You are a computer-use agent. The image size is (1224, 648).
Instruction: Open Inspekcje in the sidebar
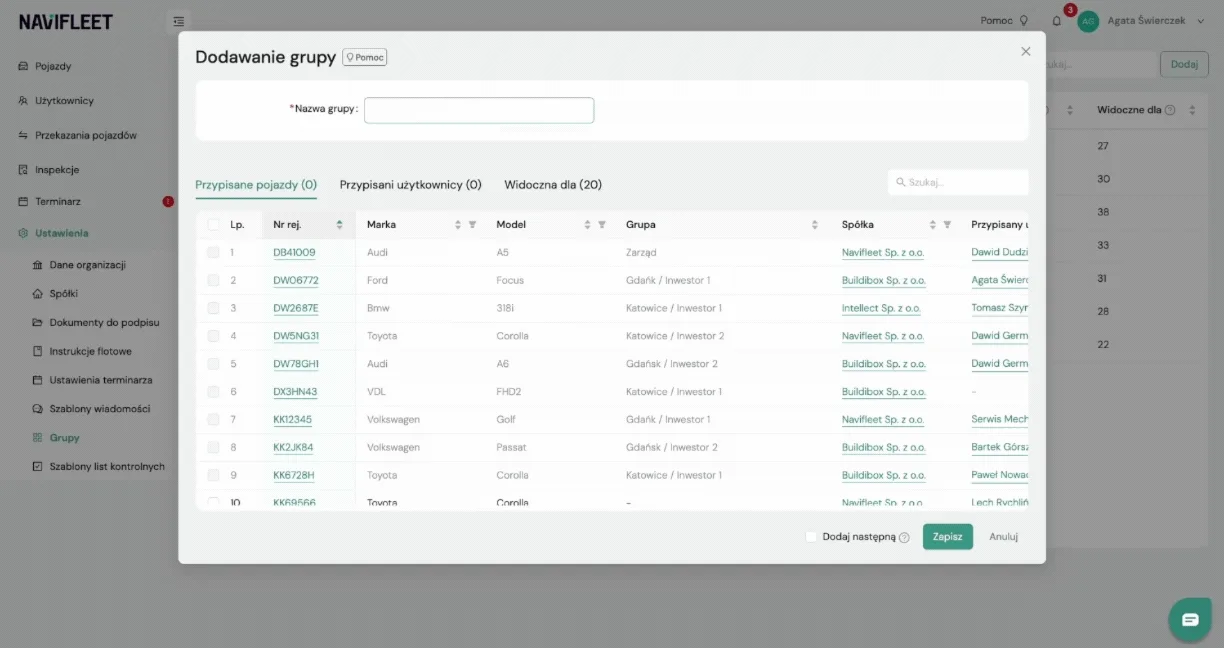57,170
